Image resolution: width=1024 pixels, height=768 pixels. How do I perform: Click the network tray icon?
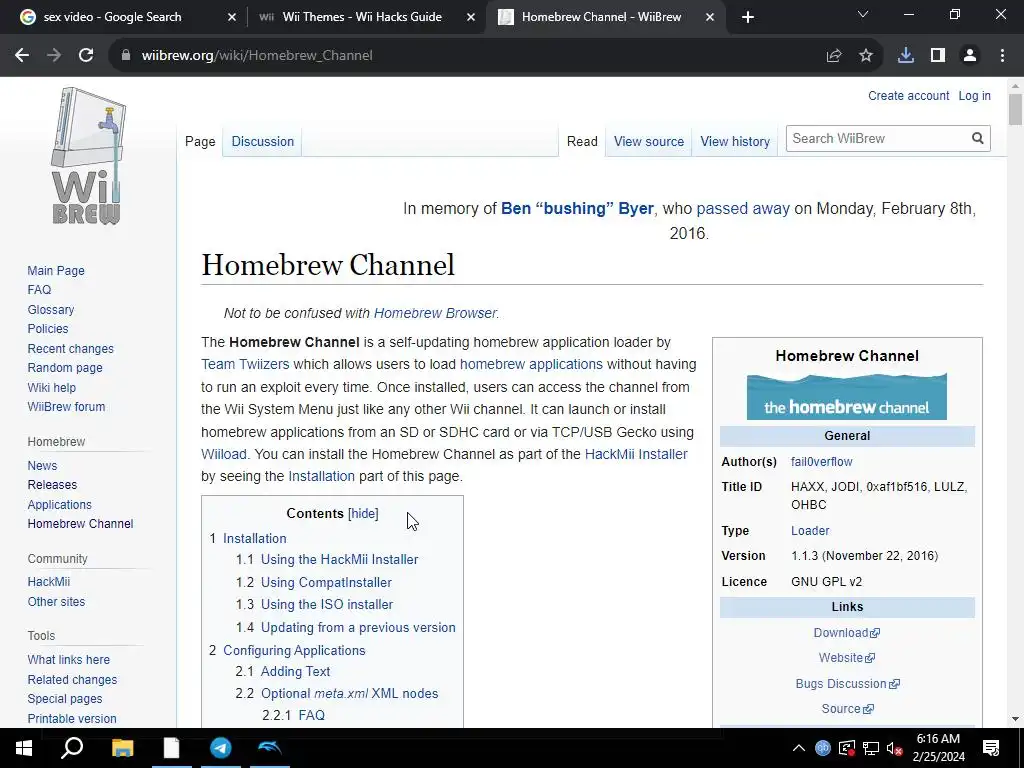coord(871,748)
